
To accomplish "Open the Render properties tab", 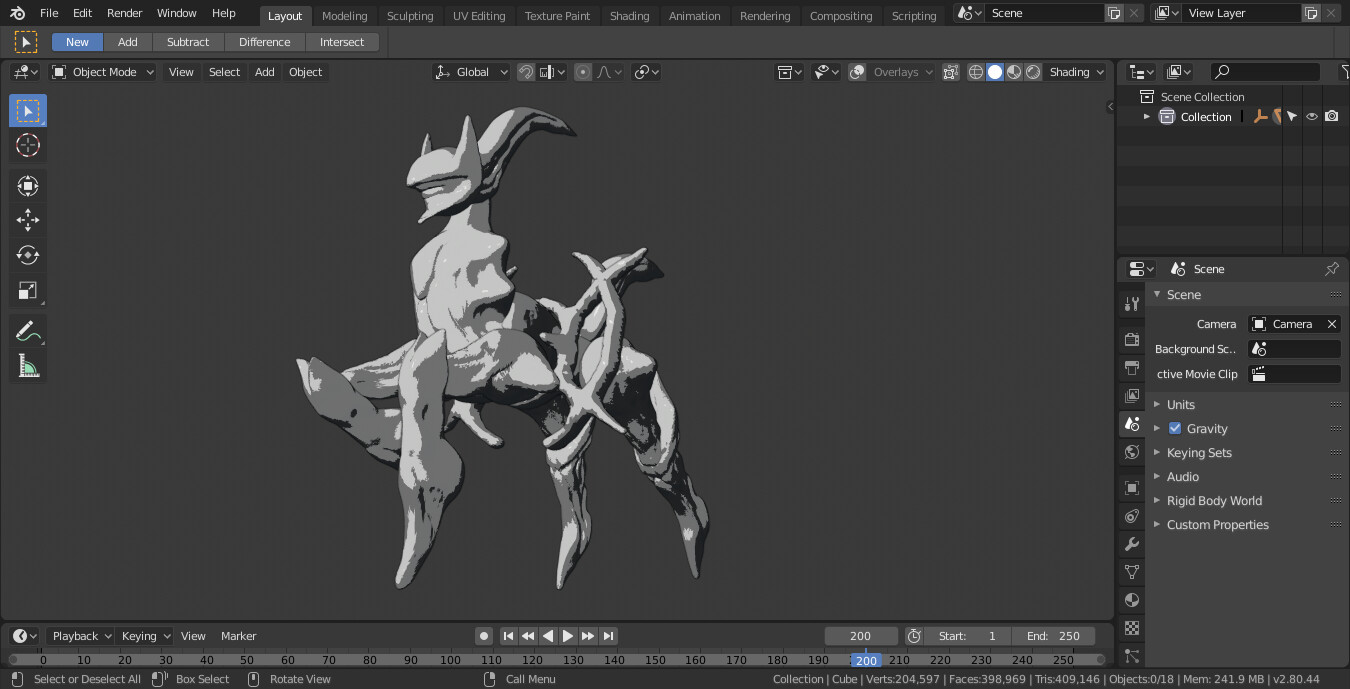I will coord(1132,340).
